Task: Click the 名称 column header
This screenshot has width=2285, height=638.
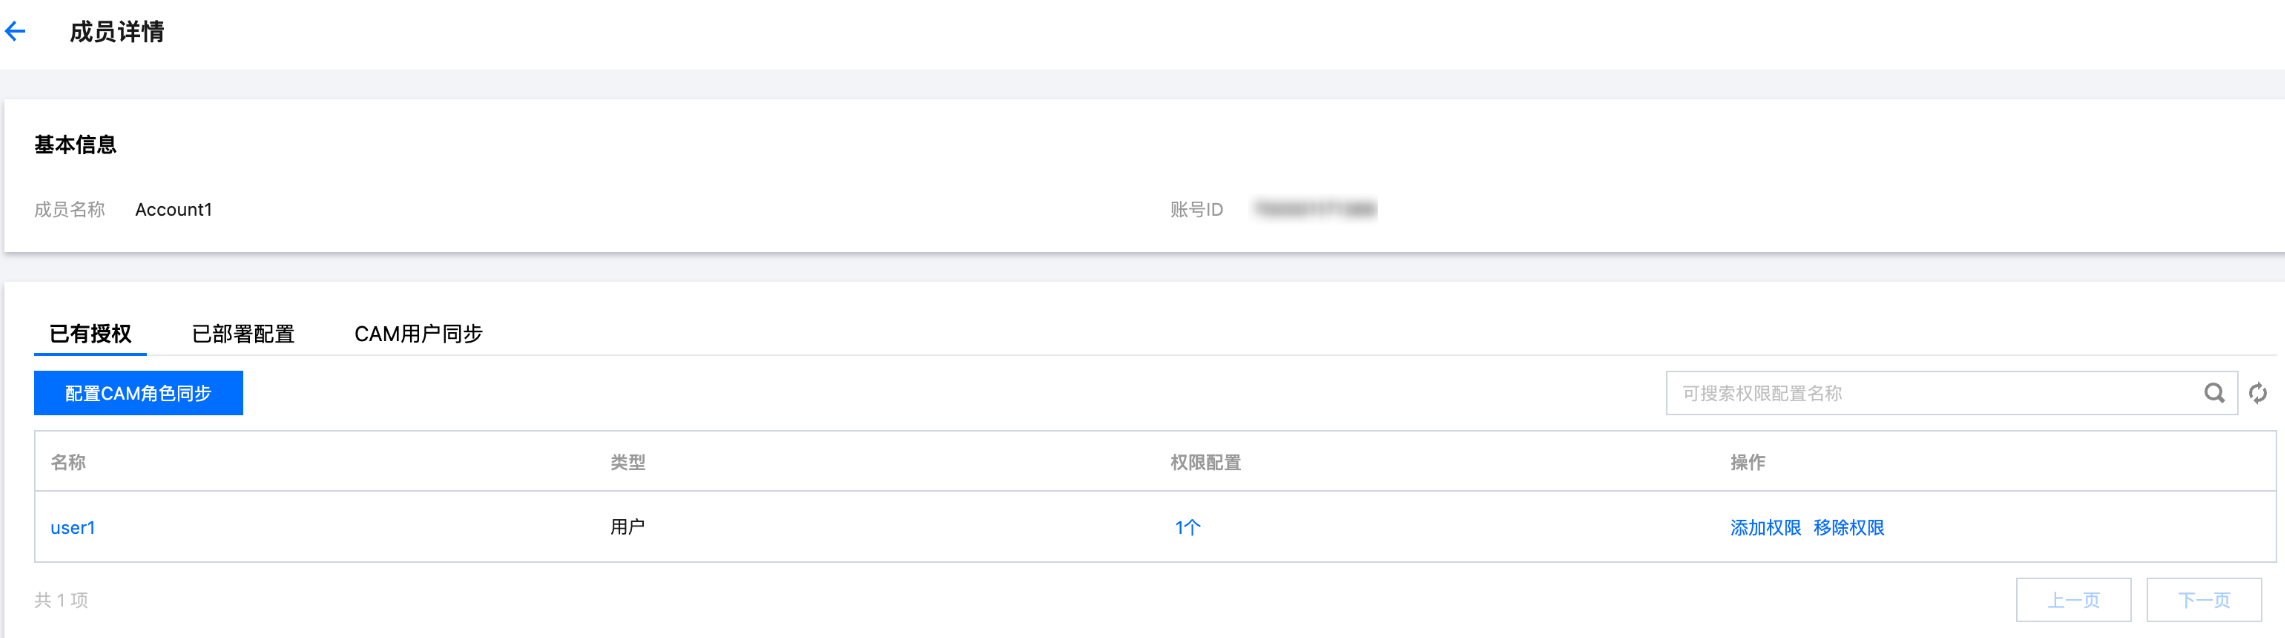Action: [68, 462]
